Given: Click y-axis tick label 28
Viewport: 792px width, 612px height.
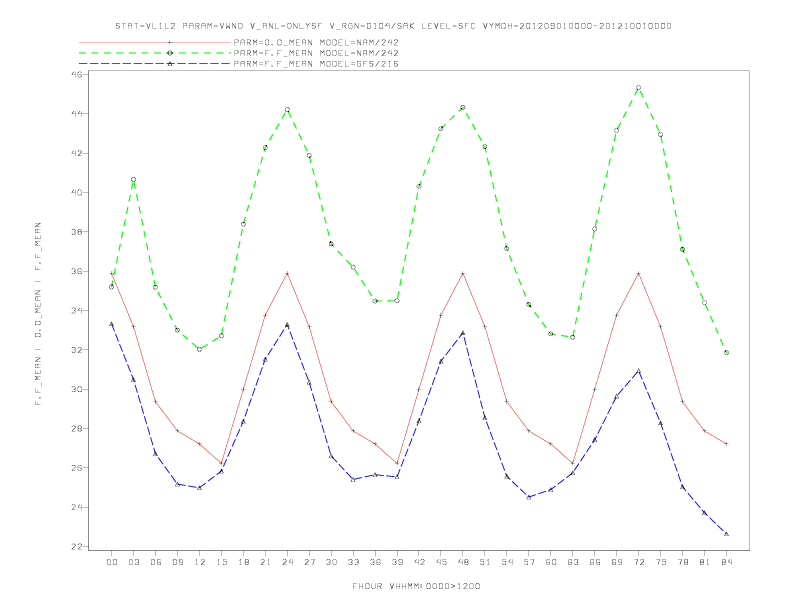Looking at the screenshot, I should (78, 429).
